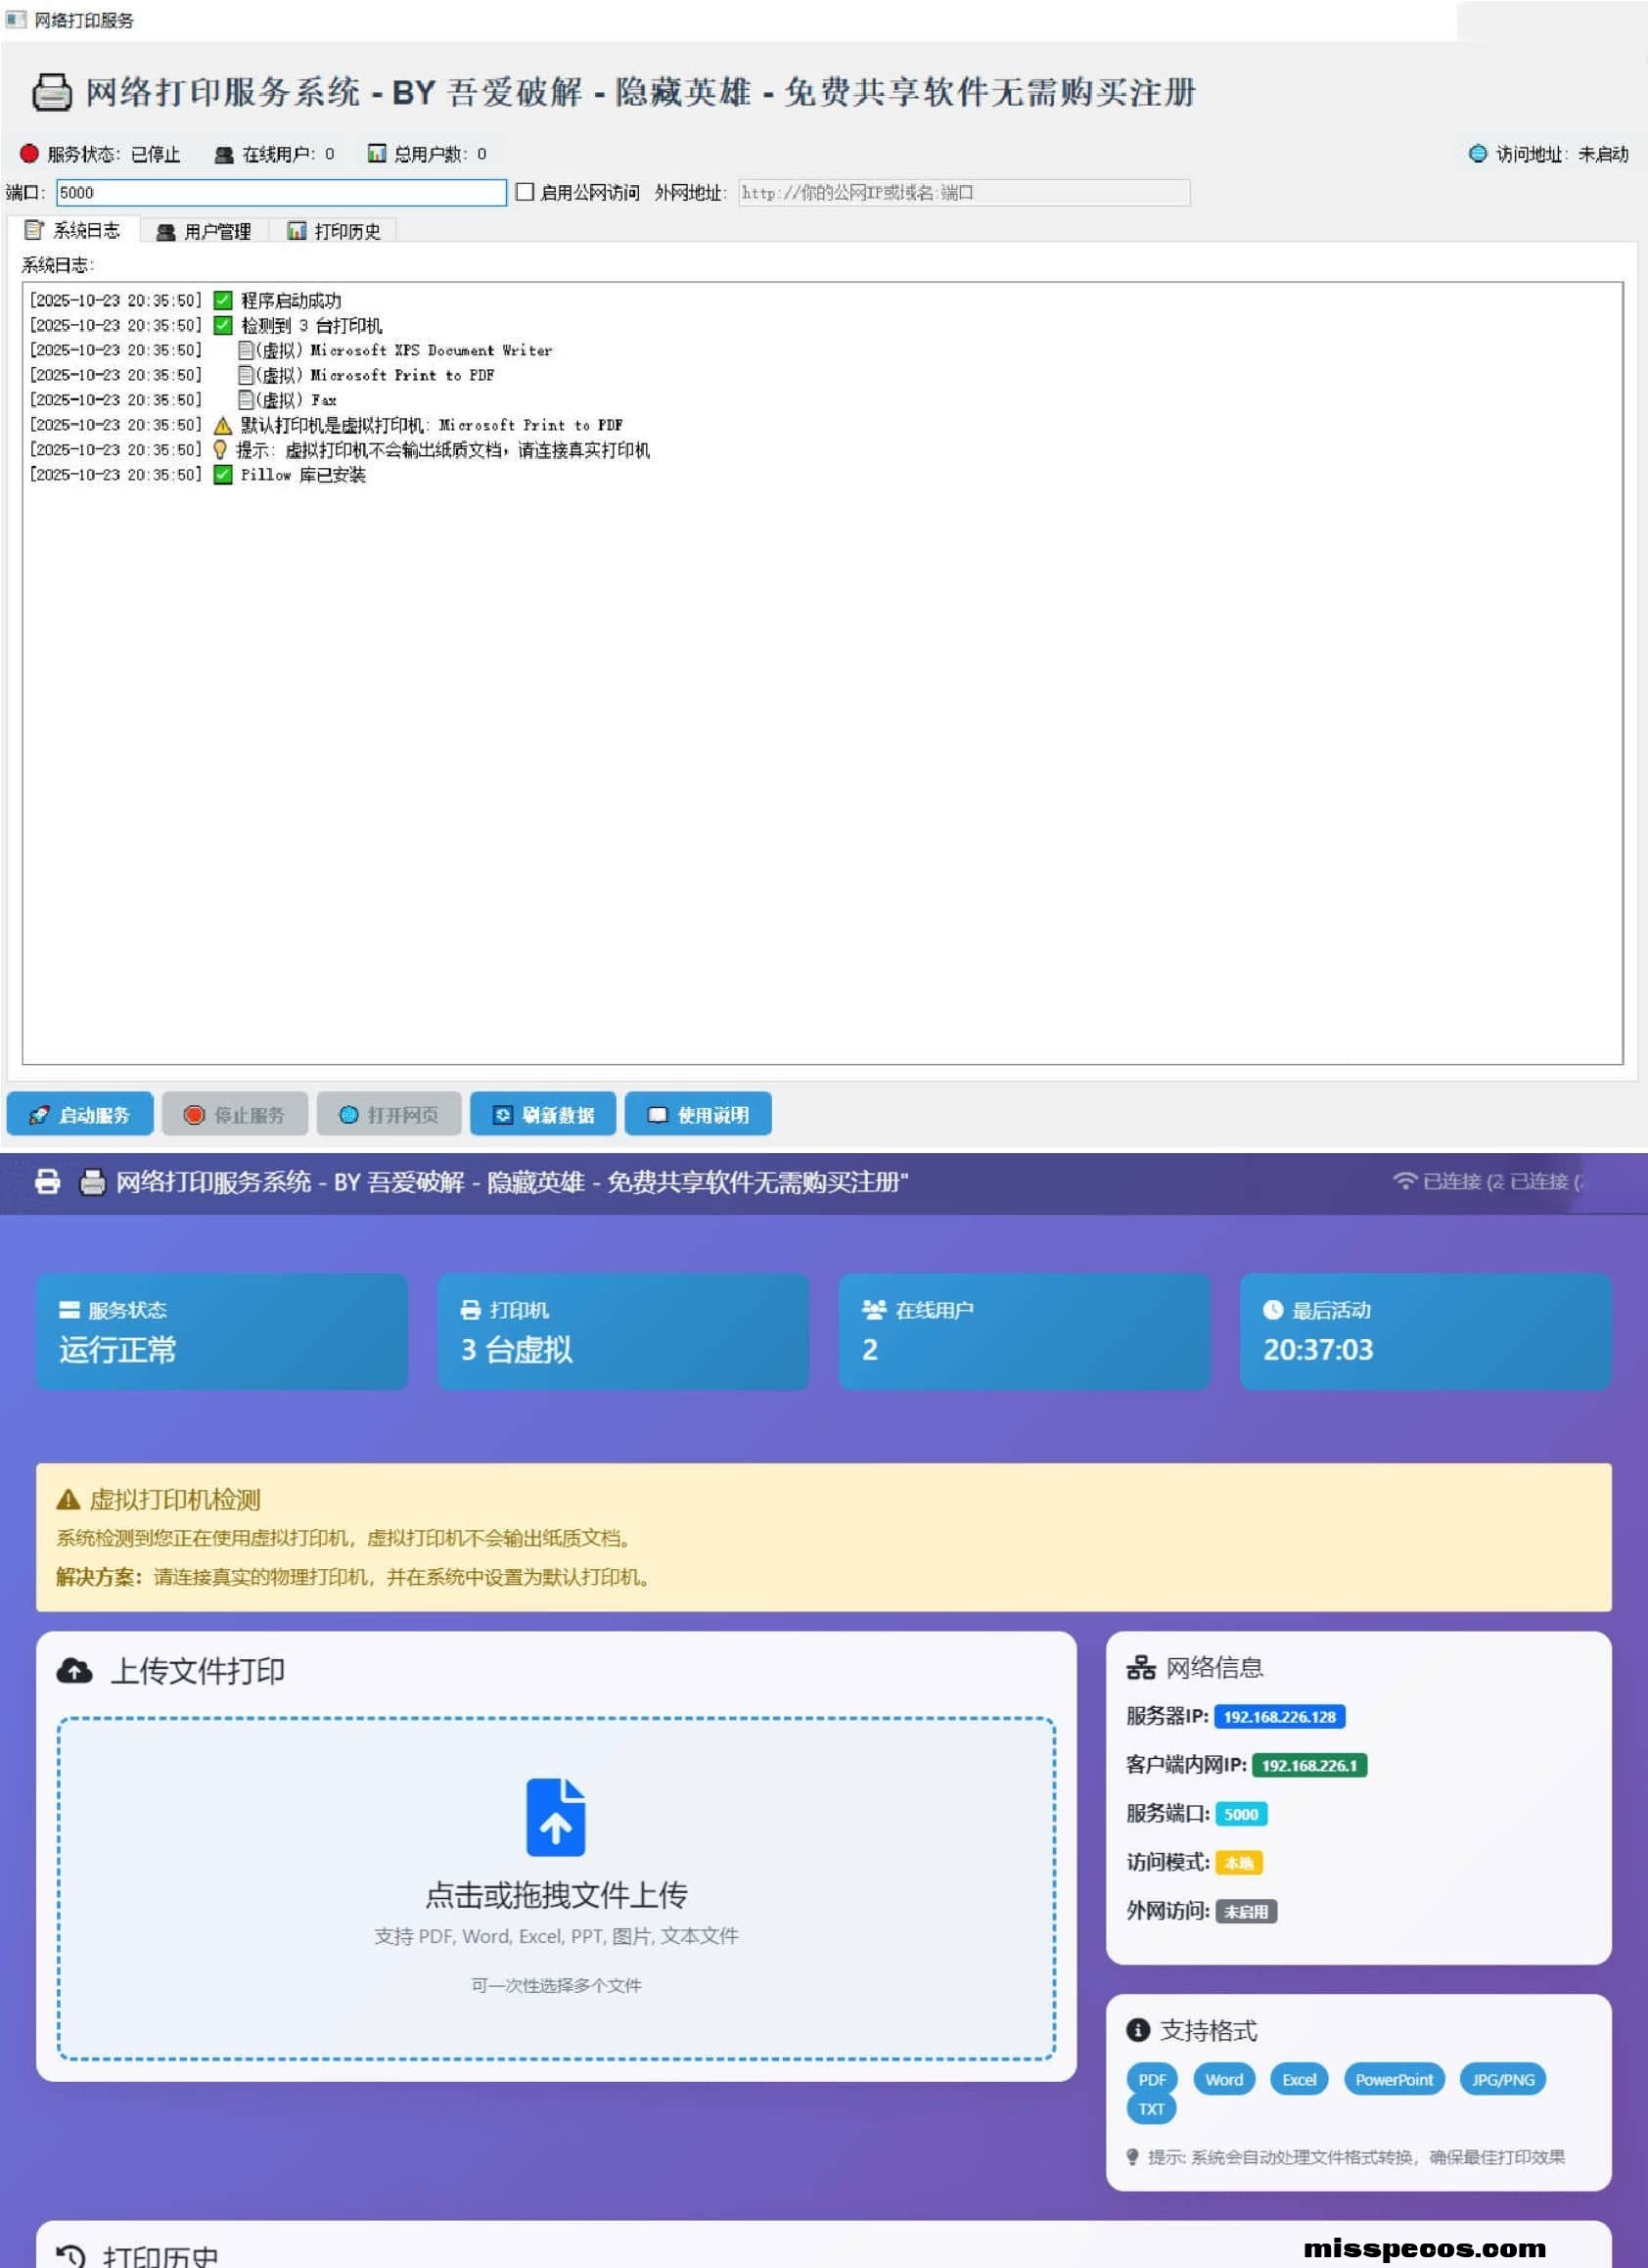Select the 系统日志 tab
Viewport: 1648px width, 2268px height.
click(77, 230)
